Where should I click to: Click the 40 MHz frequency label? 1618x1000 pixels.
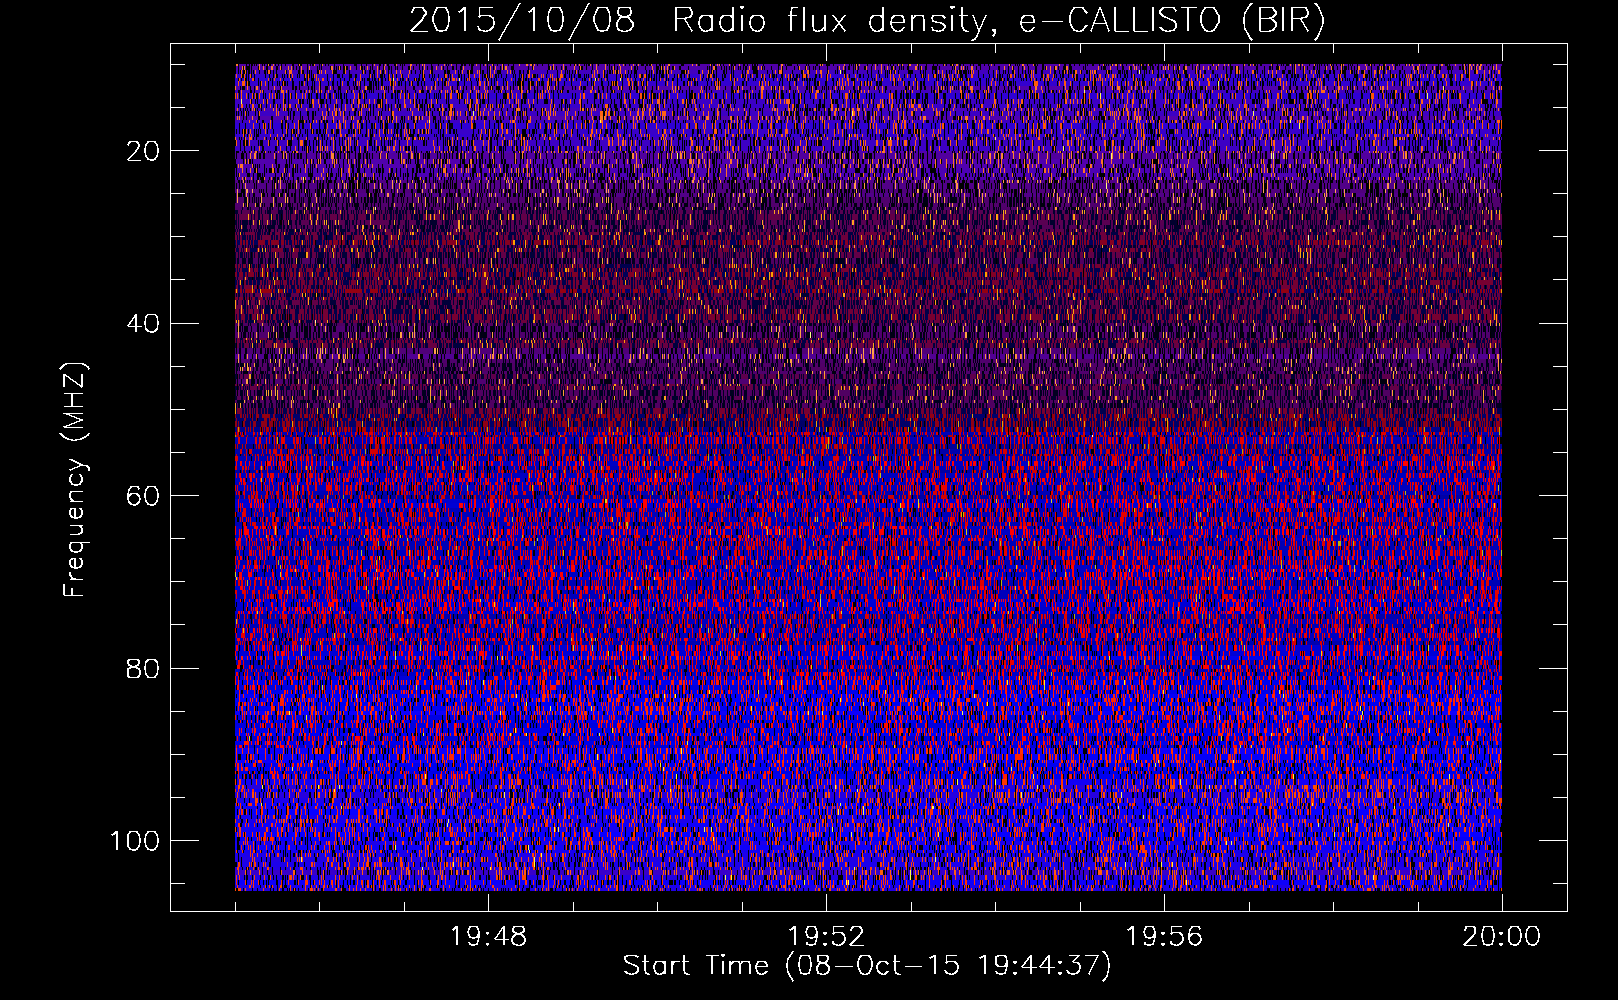pos(143,324)
